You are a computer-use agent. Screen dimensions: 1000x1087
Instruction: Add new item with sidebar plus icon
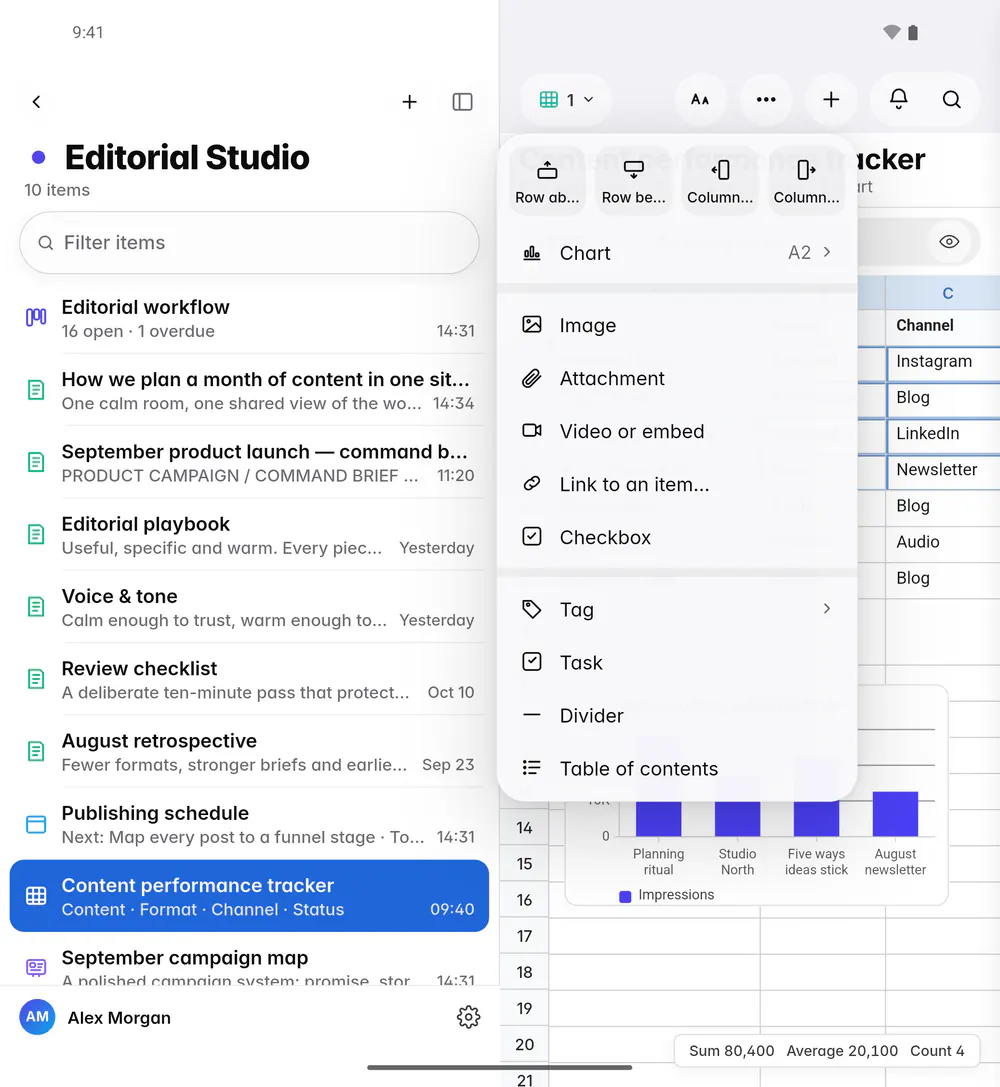coord(410,102)
